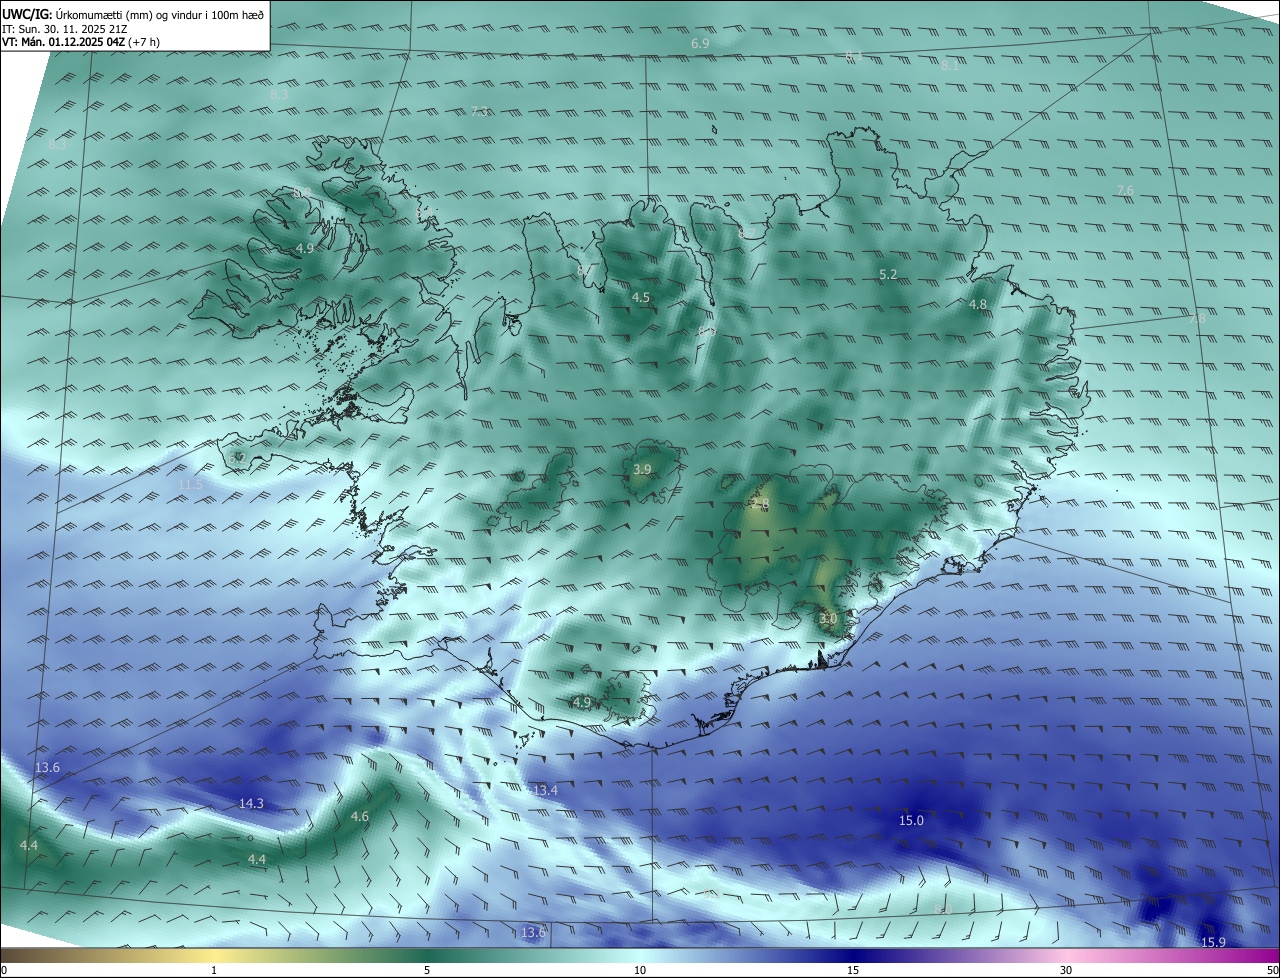
Task: Click the 4.6 value label on the map
Action: click(360, 817)
